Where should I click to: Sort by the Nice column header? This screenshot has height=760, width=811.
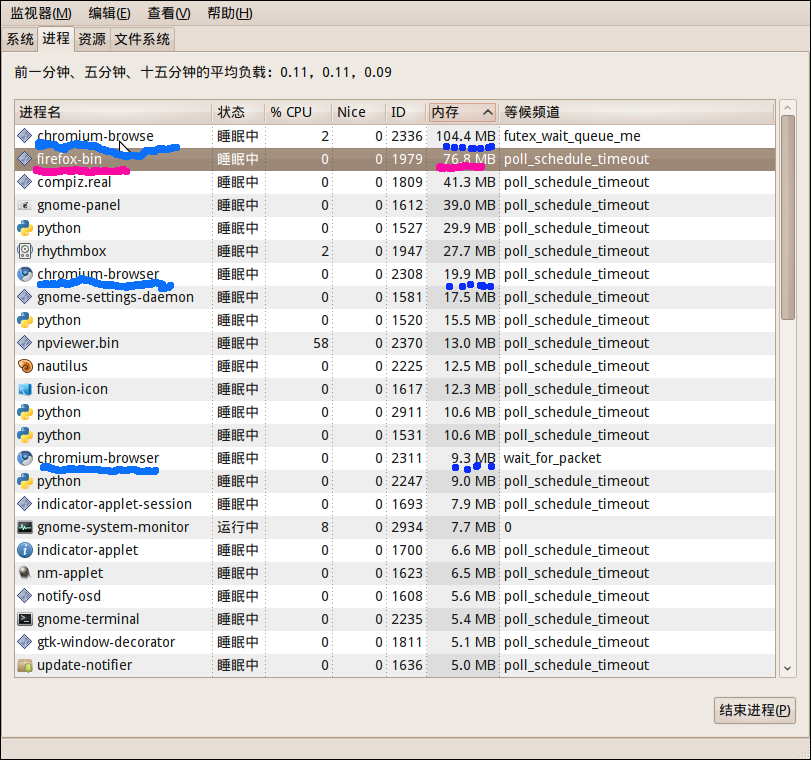click(359, 112)
